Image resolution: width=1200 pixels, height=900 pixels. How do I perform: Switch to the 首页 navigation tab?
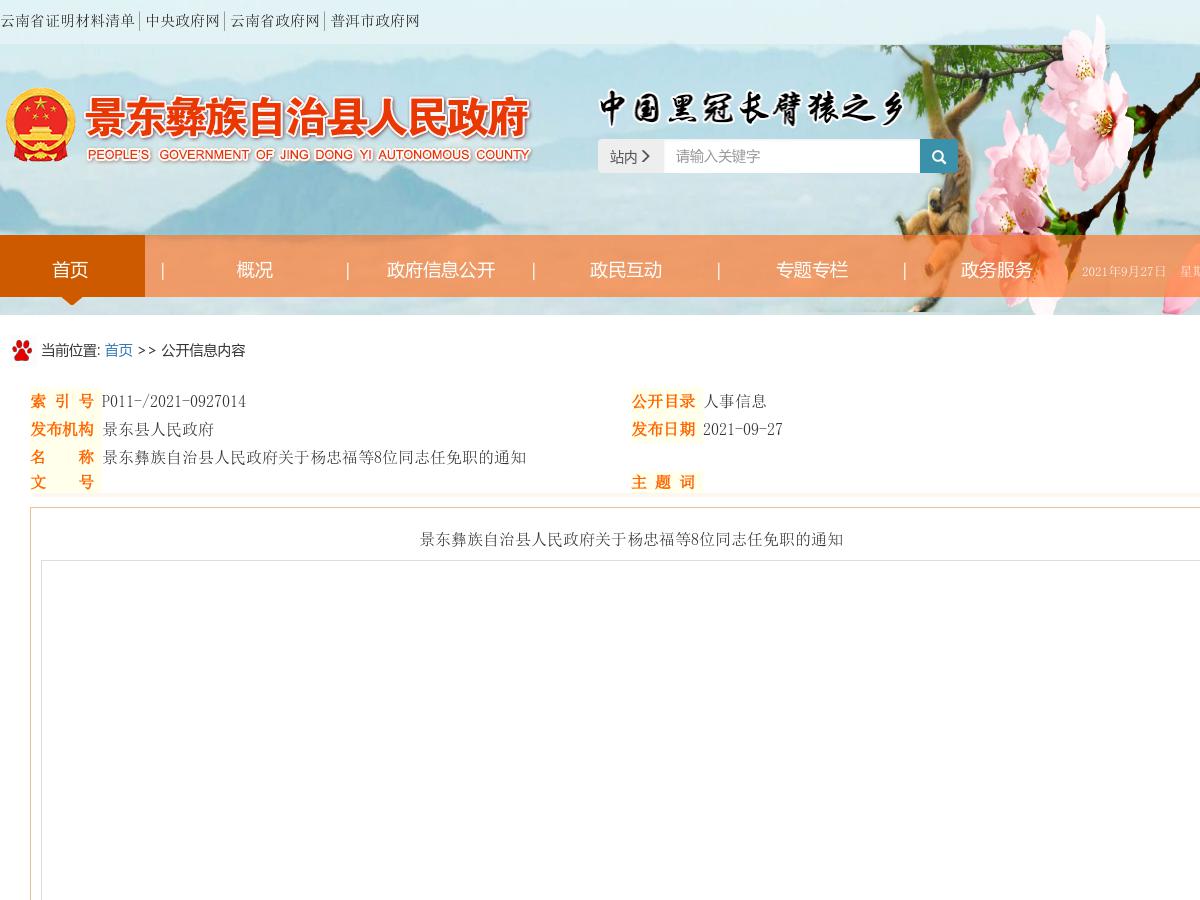70,270
